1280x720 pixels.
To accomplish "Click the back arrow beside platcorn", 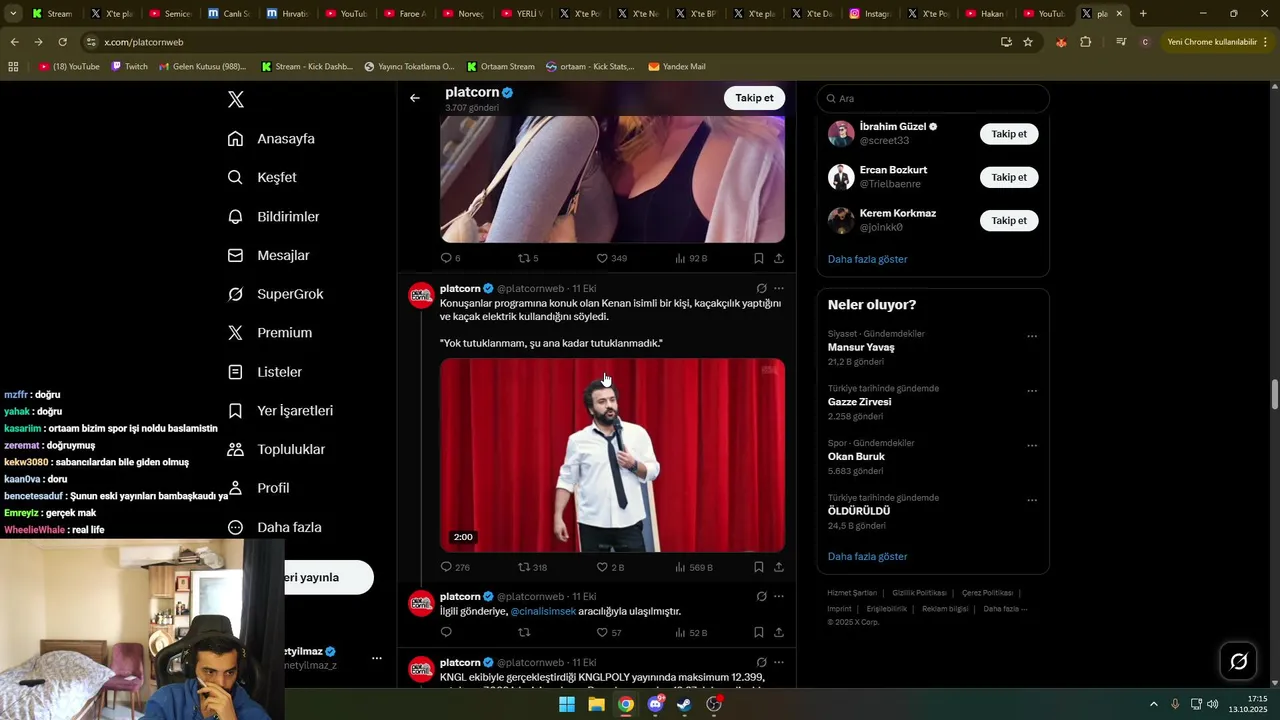I will 415,98.
